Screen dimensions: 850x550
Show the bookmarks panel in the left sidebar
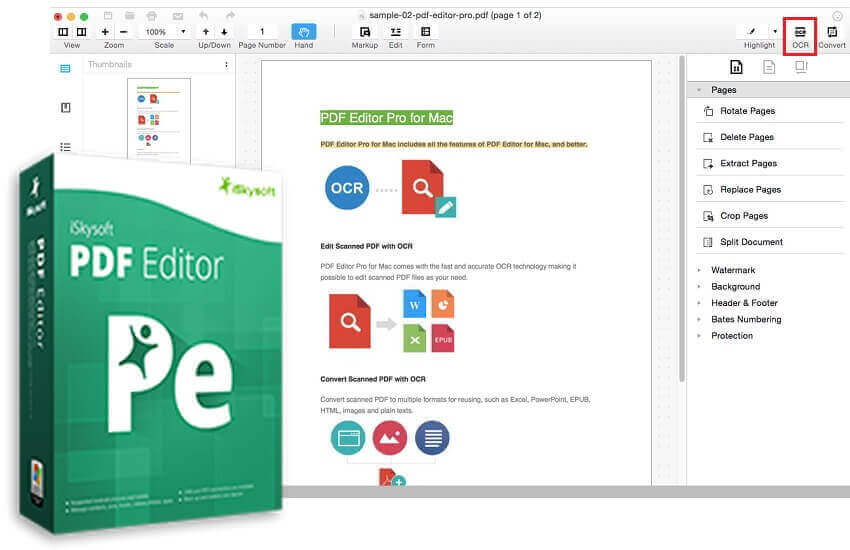click(x=65, y=108)
